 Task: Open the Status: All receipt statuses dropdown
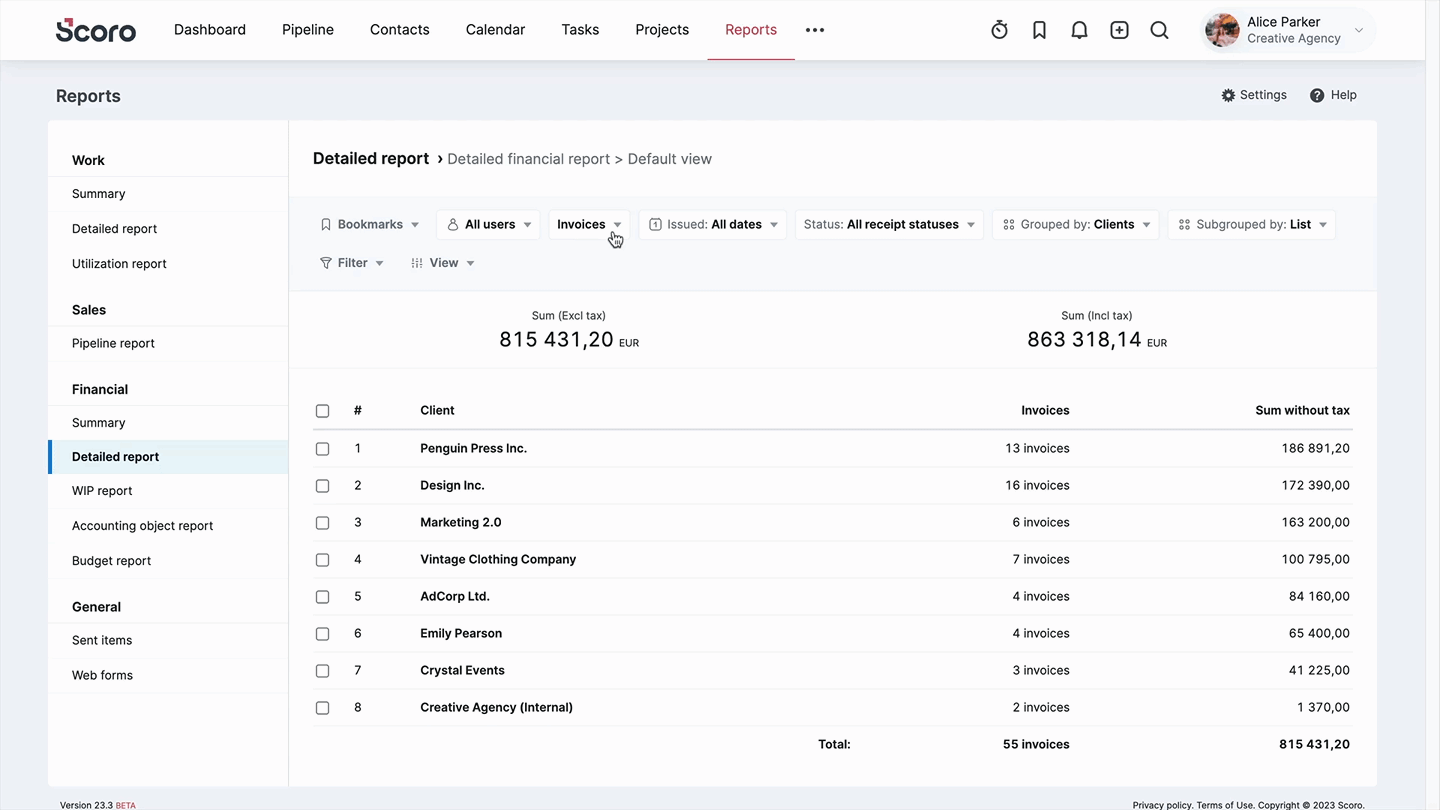click(889, 224)
